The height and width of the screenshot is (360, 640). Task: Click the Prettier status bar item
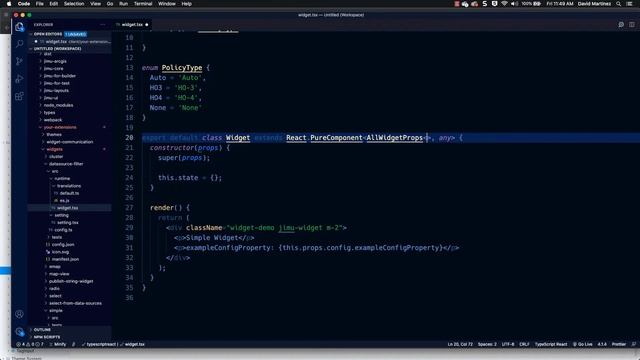[619, 344]
